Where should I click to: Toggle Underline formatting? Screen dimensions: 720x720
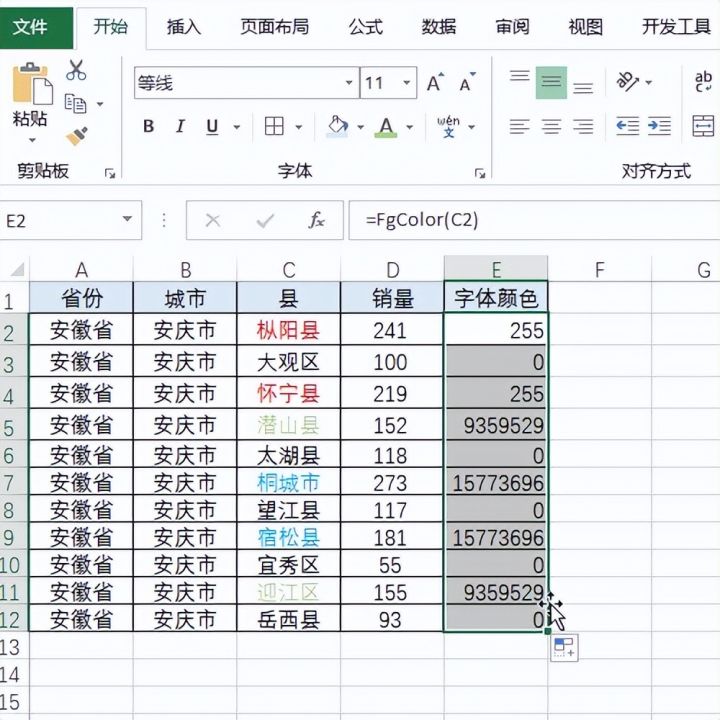pos(212,127)
